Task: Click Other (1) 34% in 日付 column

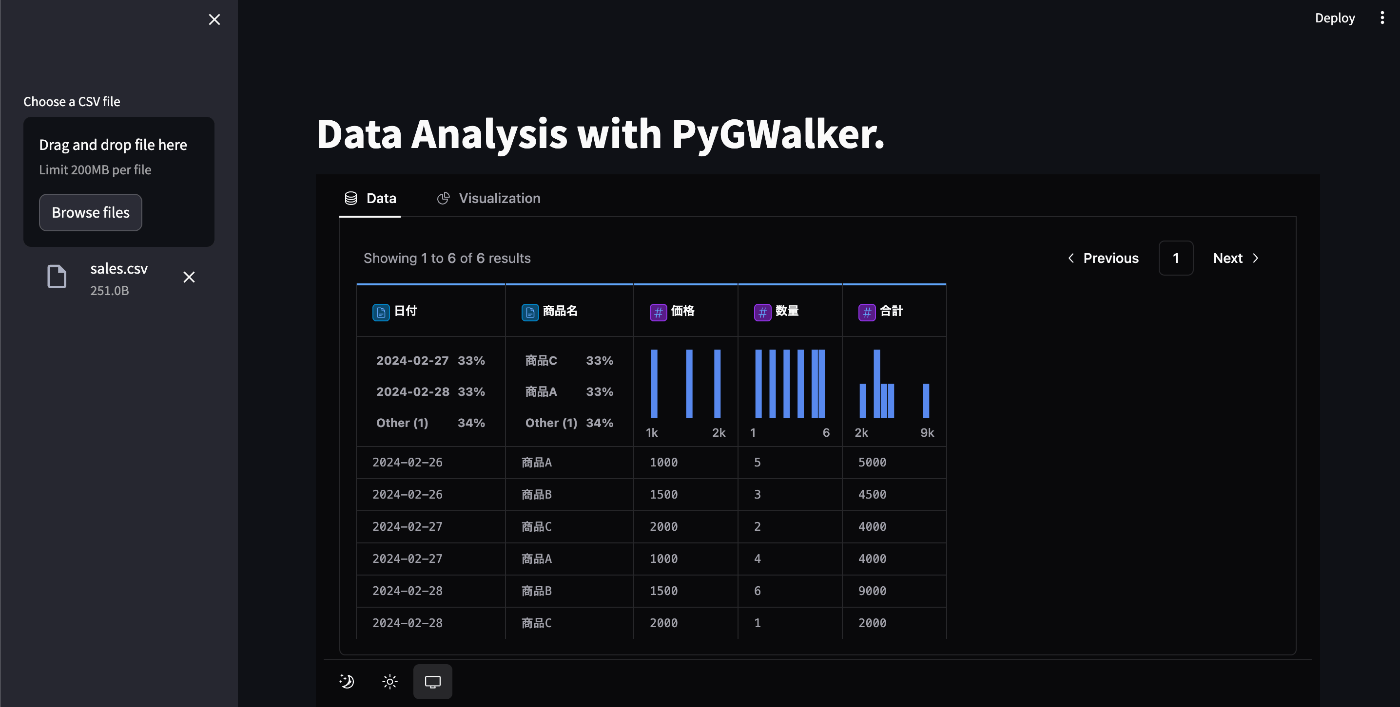Action: (x=430, y=422)
